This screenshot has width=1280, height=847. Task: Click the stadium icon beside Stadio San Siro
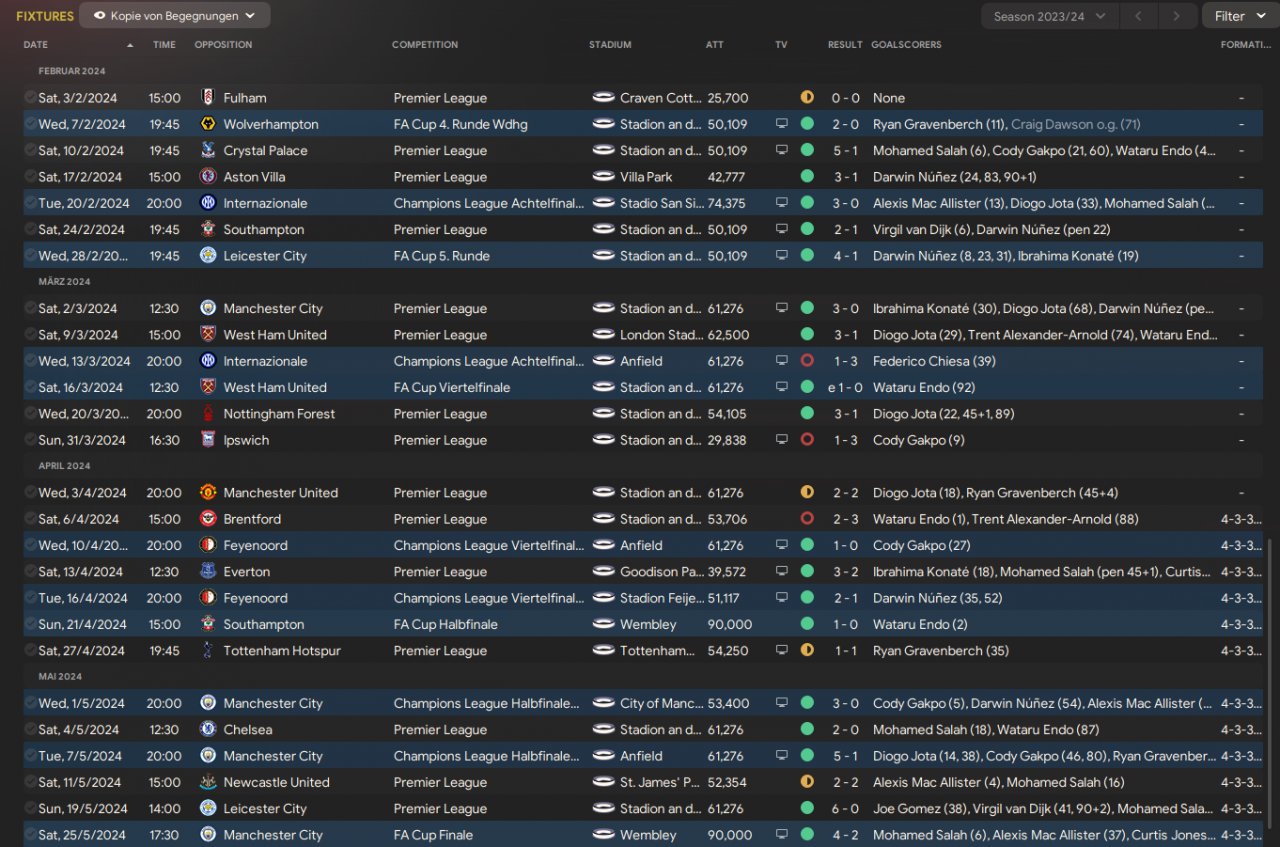click(603, 203)
